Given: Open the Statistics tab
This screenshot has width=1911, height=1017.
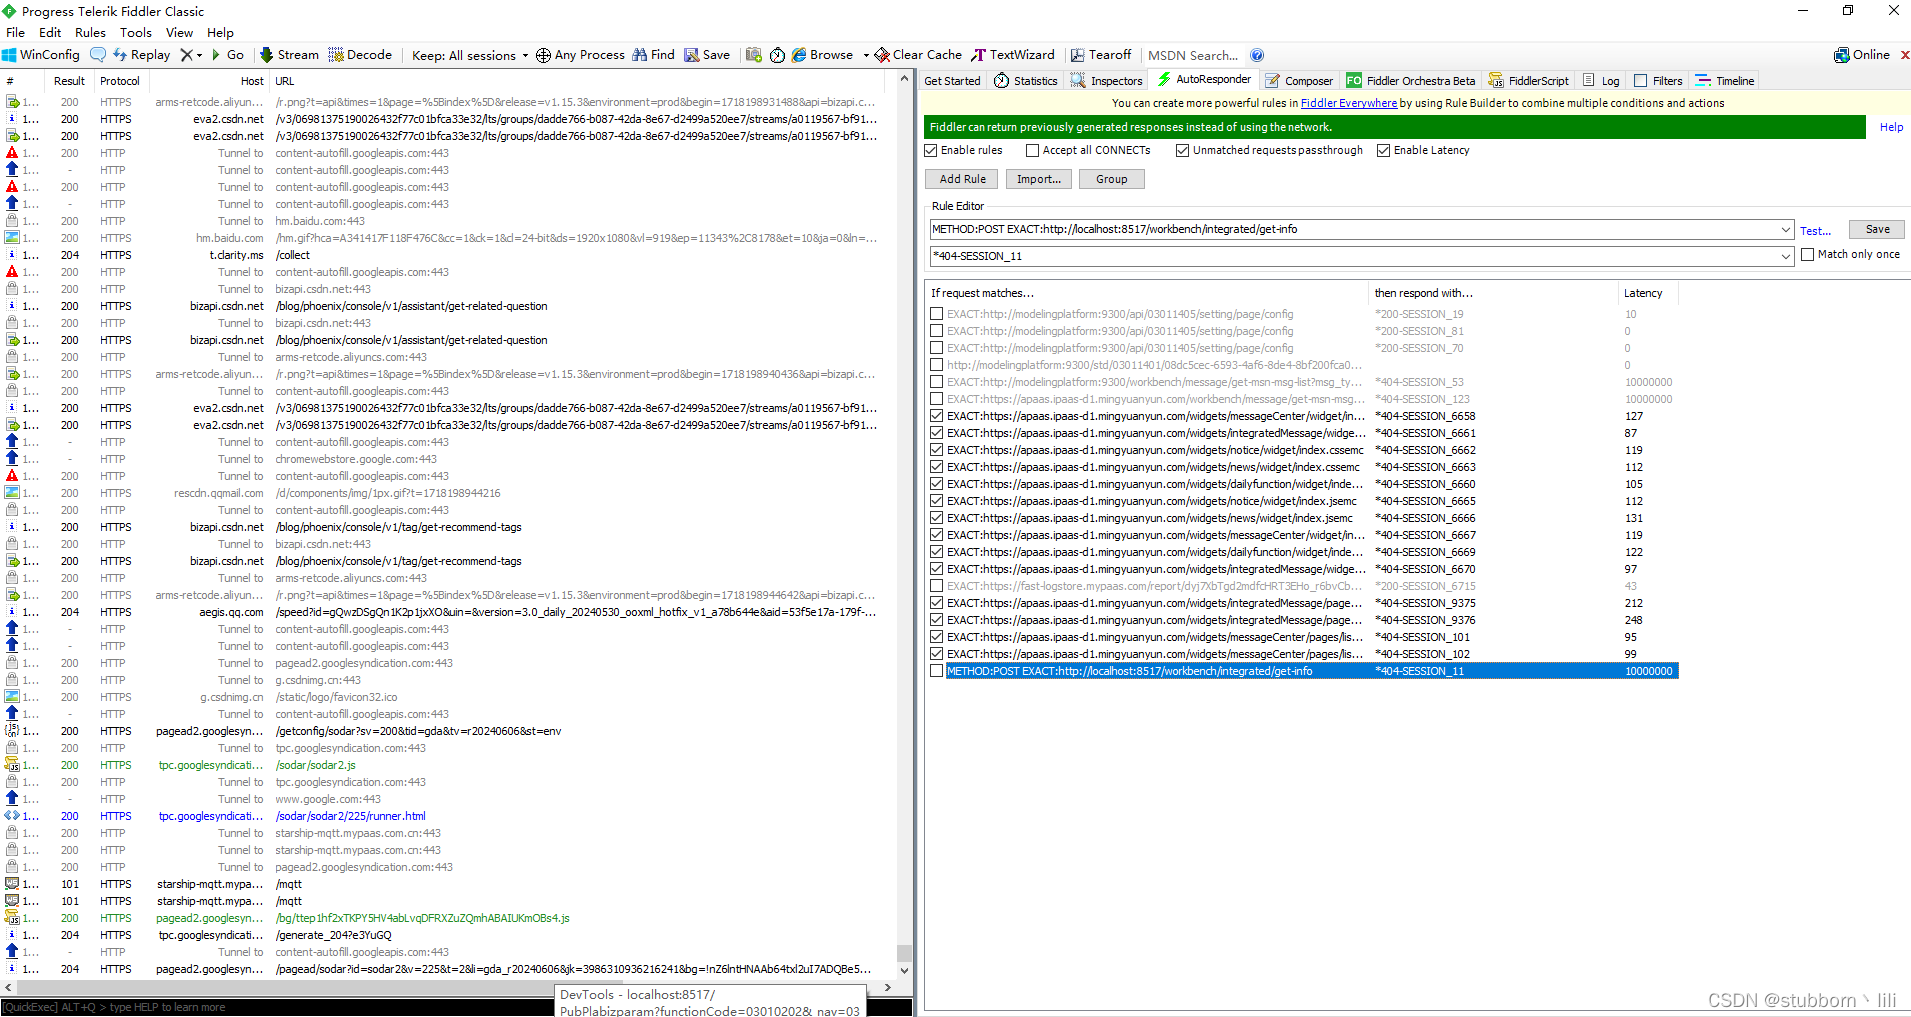Looking at the screenshot, I should tap(1026, 81).
